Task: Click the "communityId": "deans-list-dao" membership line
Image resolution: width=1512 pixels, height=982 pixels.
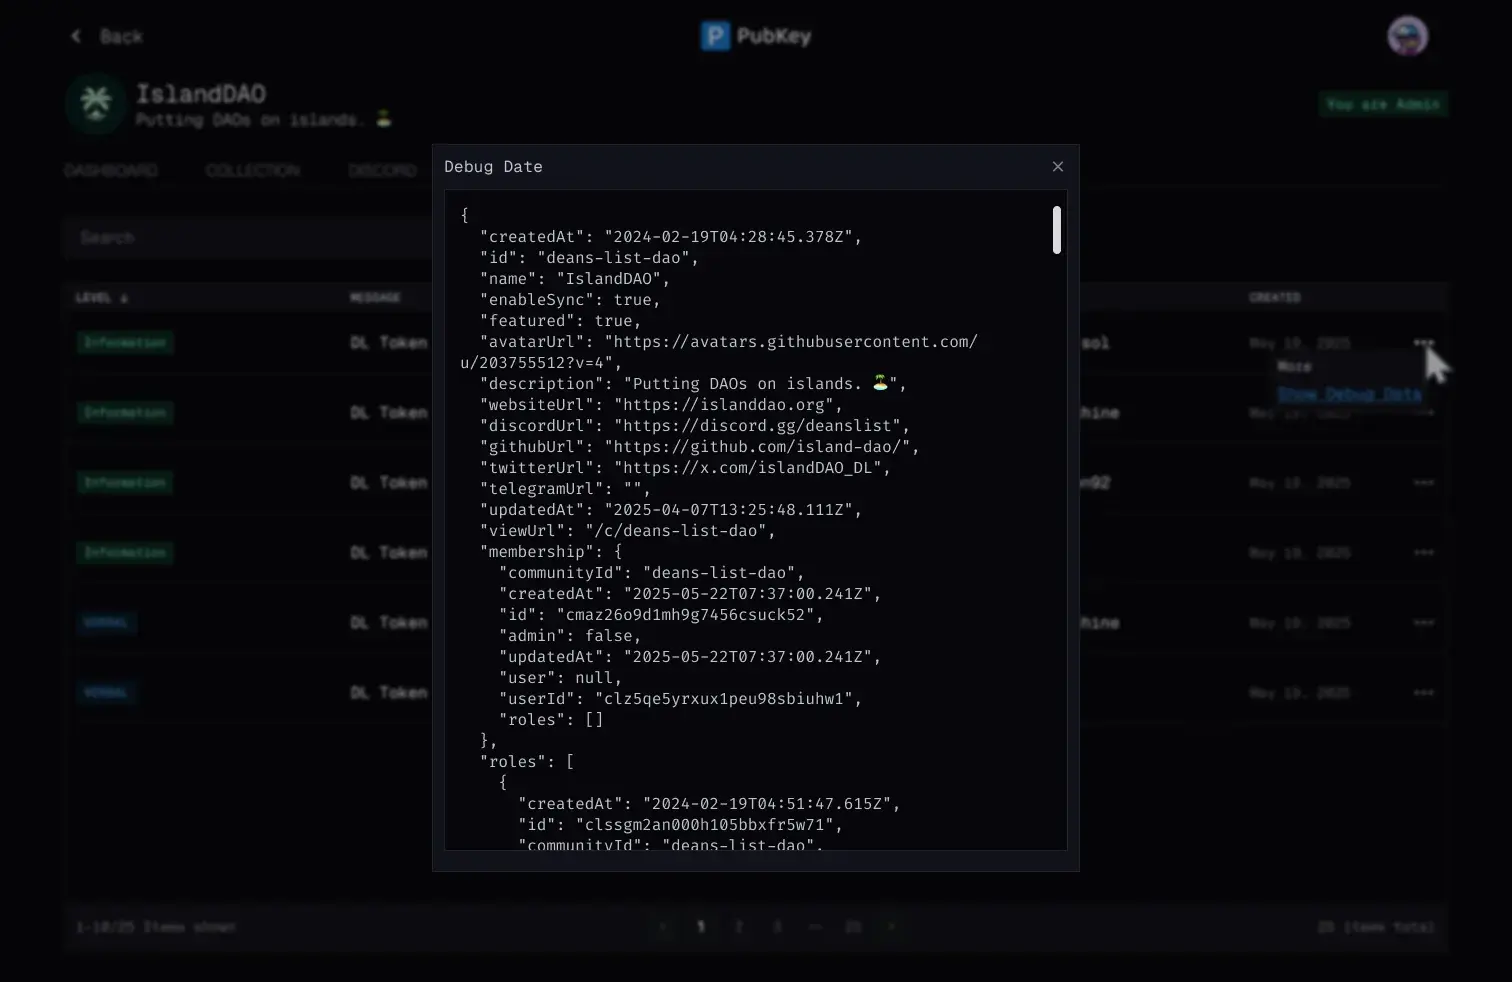Action: [x=652, y=573]
